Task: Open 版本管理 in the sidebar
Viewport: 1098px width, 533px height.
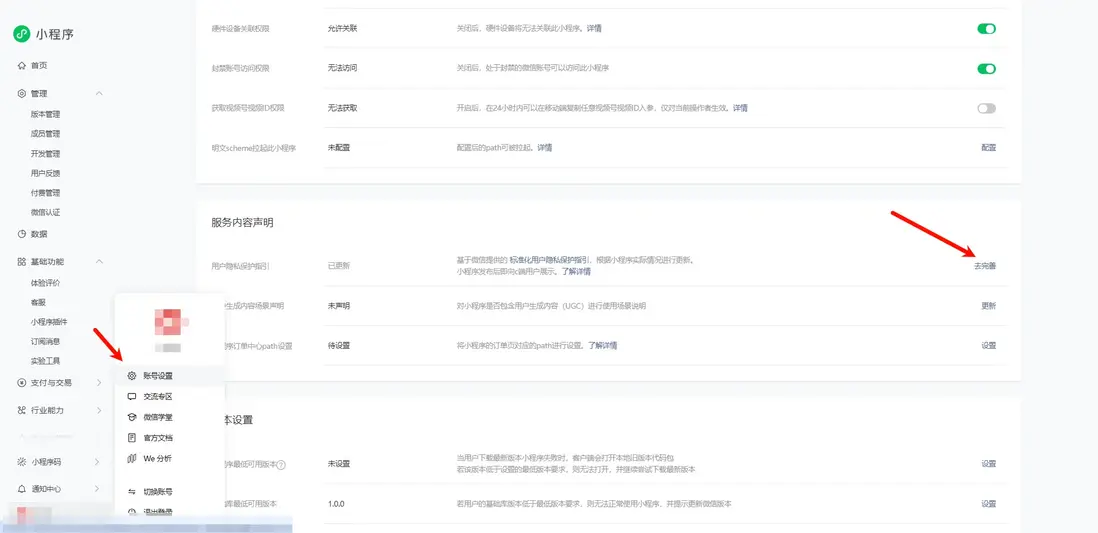Action: coord(46,114)
